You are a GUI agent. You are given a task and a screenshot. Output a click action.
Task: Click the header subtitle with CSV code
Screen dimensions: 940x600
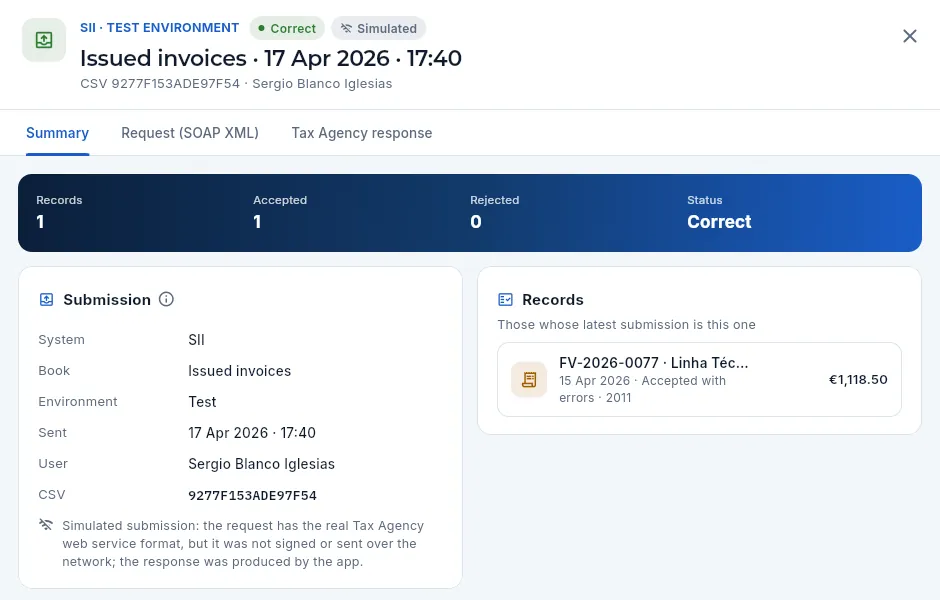click(x=236, y=84)
